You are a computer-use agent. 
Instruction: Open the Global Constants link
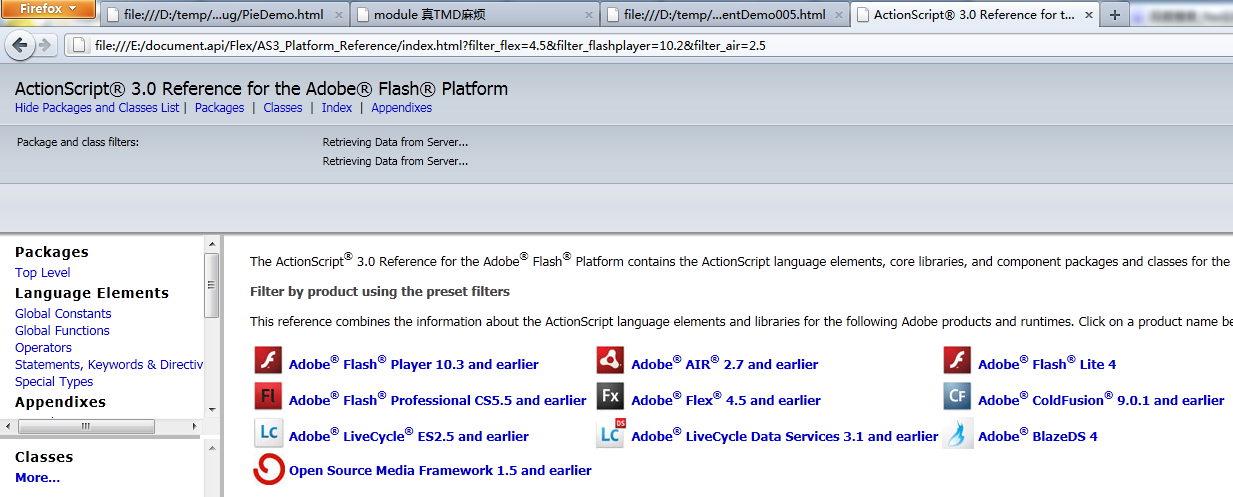[63, 313]
